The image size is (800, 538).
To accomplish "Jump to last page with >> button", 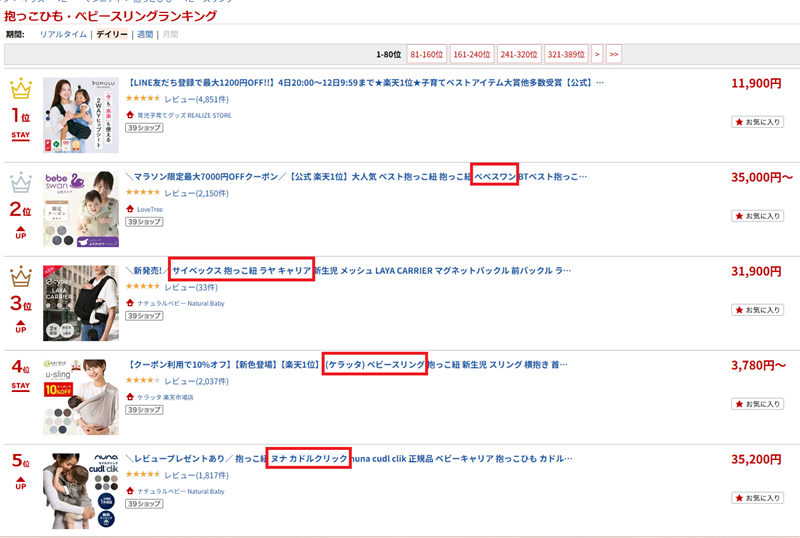I will [614, 54].
